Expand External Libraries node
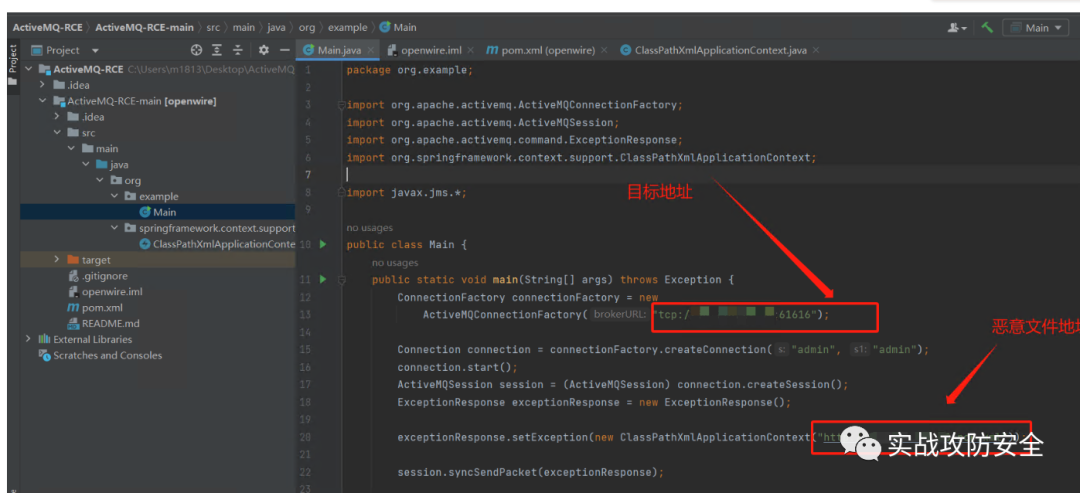The image size is (1080, 493). (28, 339)
